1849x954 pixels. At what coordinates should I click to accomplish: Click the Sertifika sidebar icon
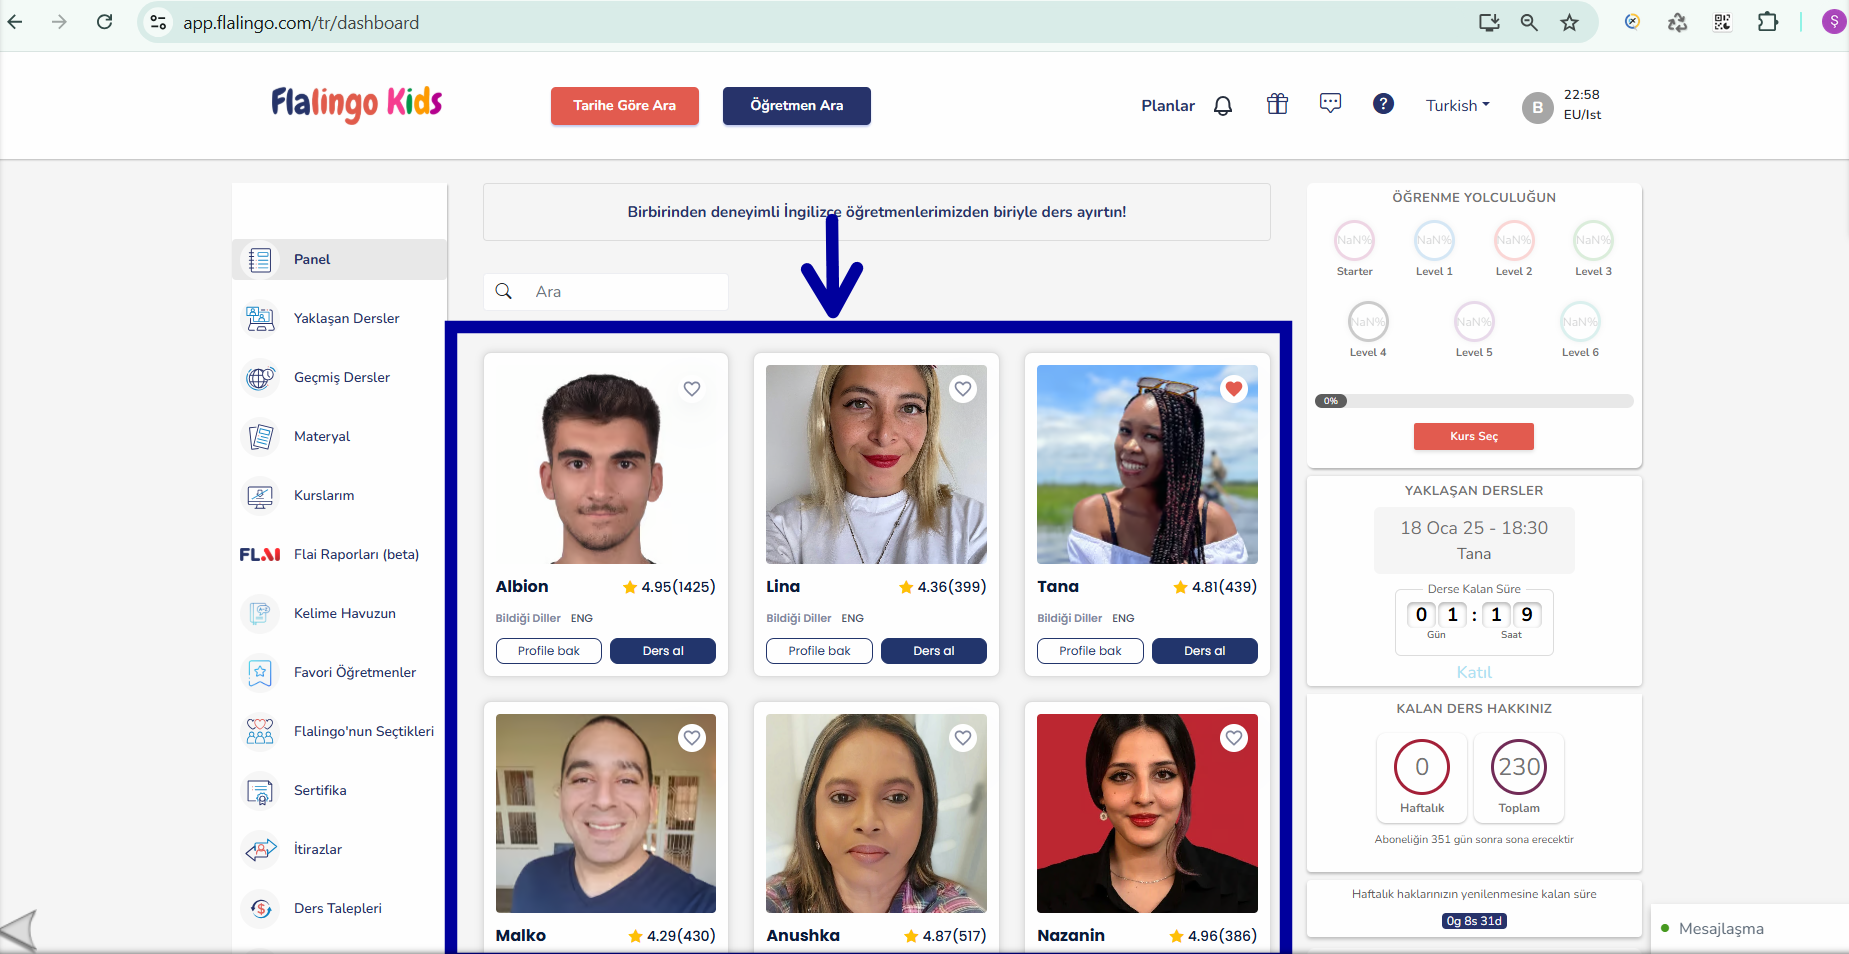(x=260, y=791)
